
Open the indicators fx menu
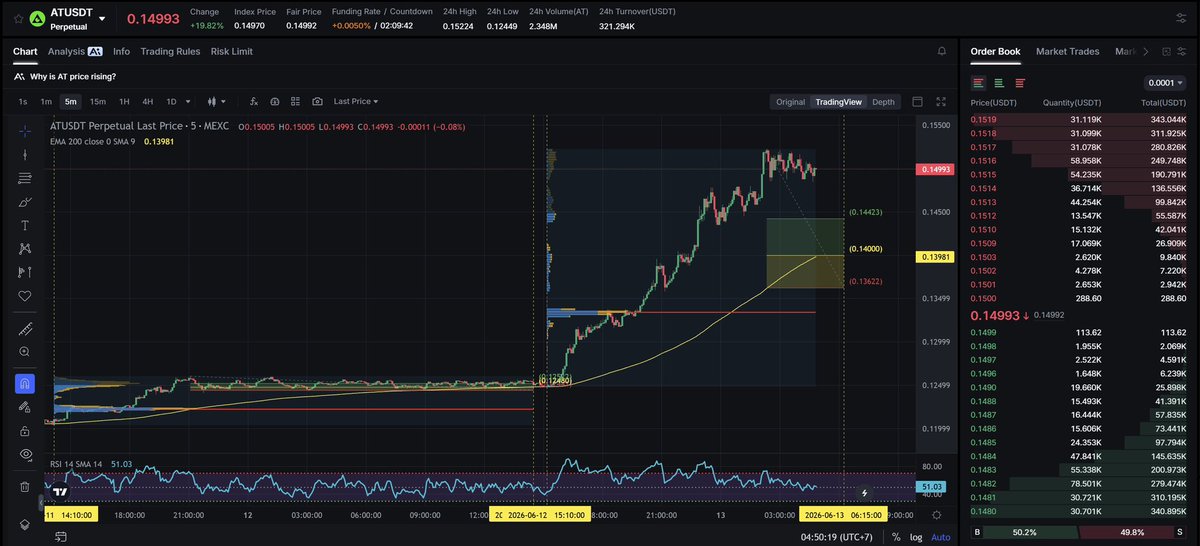(254, 101)
